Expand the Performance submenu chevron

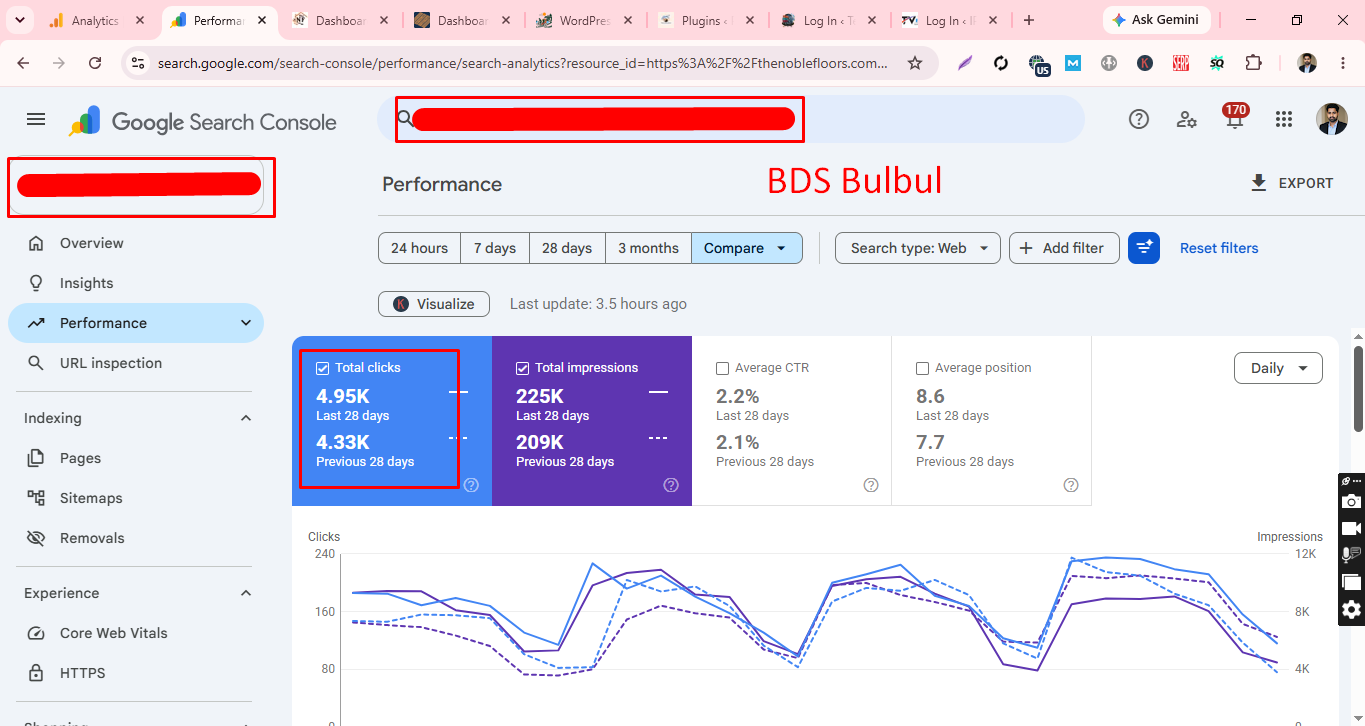[x=246, y=323]
